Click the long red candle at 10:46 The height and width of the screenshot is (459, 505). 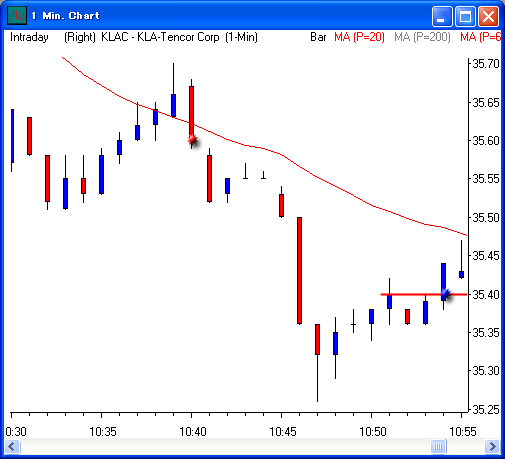[x=299, y=270]
